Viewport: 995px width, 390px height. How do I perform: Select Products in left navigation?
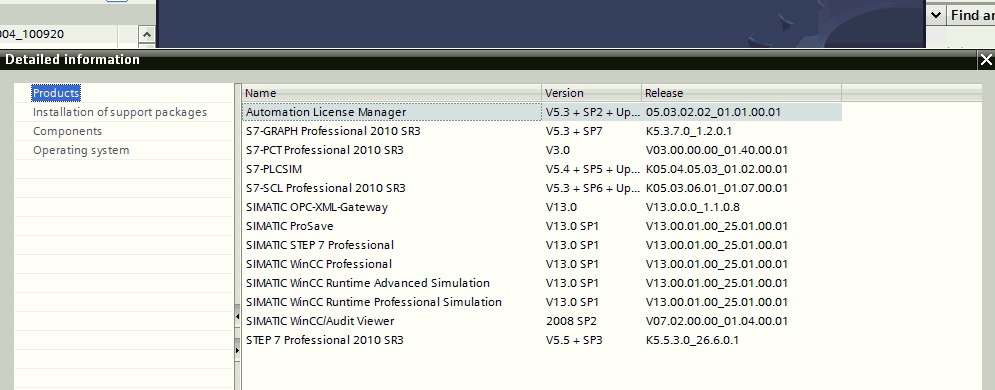[x=56, y=93]
